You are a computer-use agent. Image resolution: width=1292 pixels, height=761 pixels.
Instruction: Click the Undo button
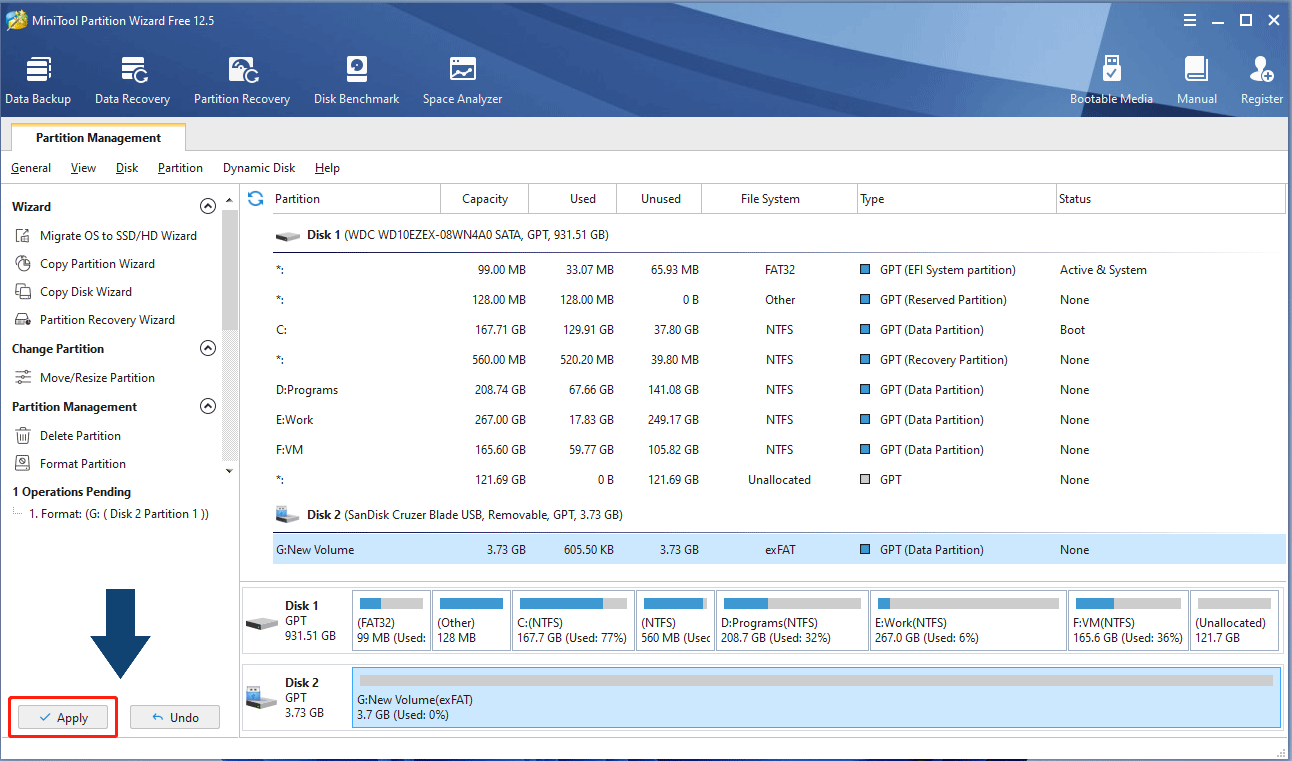pos(175,717)
